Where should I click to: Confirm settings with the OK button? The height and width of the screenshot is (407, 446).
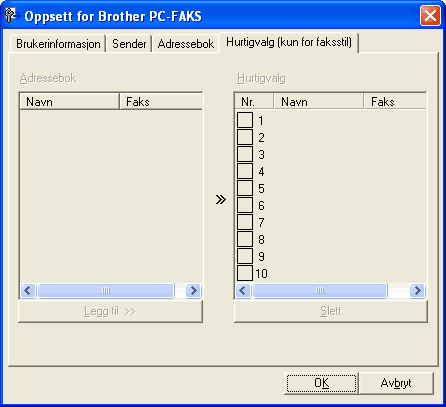coord(321,383)
